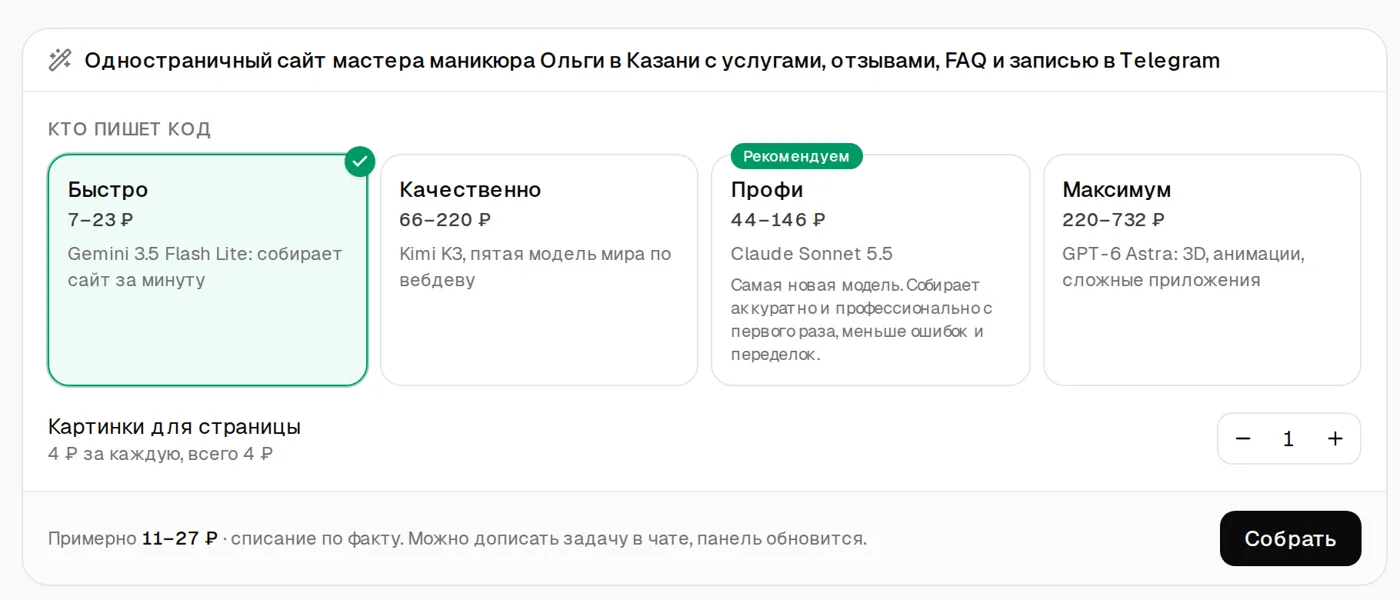This screenshot has height=600, width=1400.
Task: Click the Kimi K3 description text
Action: (535, 267)
